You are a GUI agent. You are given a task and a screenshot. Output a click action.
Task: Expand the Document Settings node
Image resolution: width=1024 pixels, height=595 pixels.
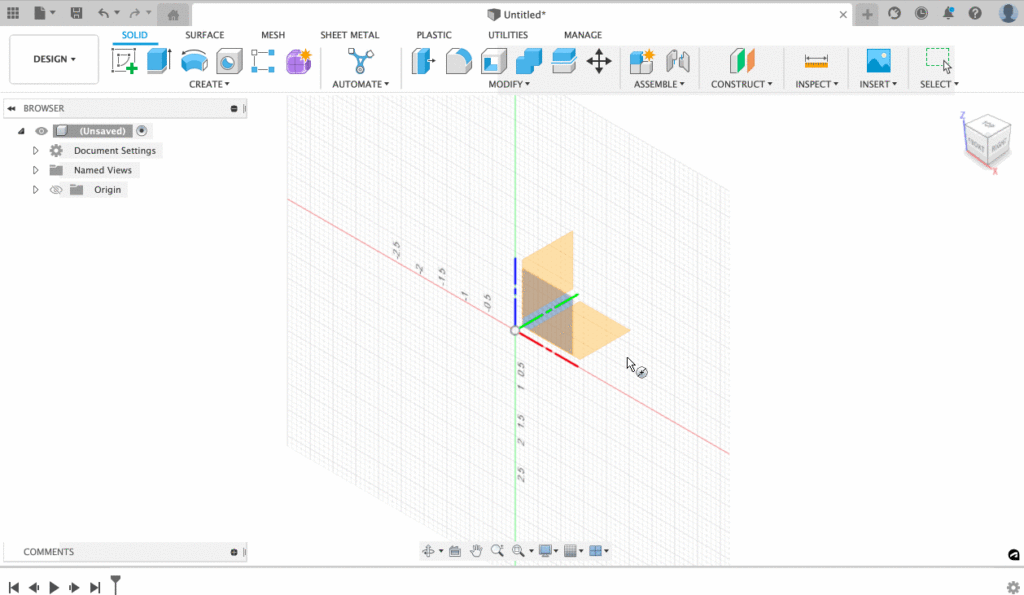point(36,151)
